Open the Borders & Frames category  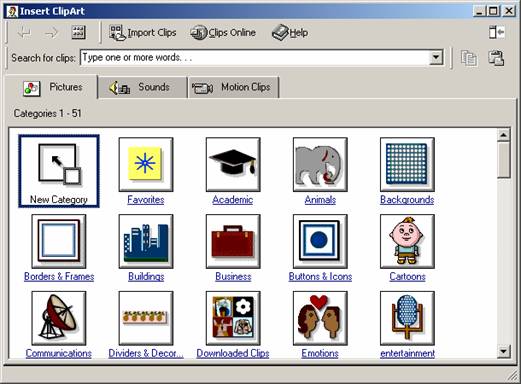pyautogui.click(x=59, y=276)
